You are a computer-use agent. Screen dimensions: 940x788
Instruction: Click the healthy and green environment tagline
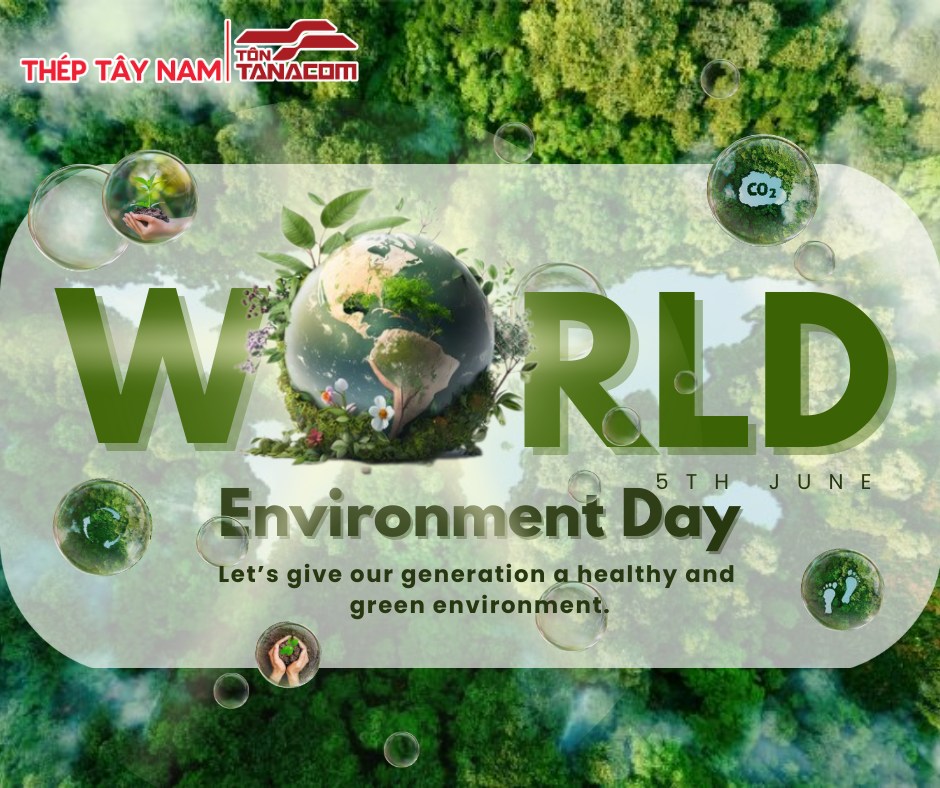pyautogui.click(x=476, y=590)
